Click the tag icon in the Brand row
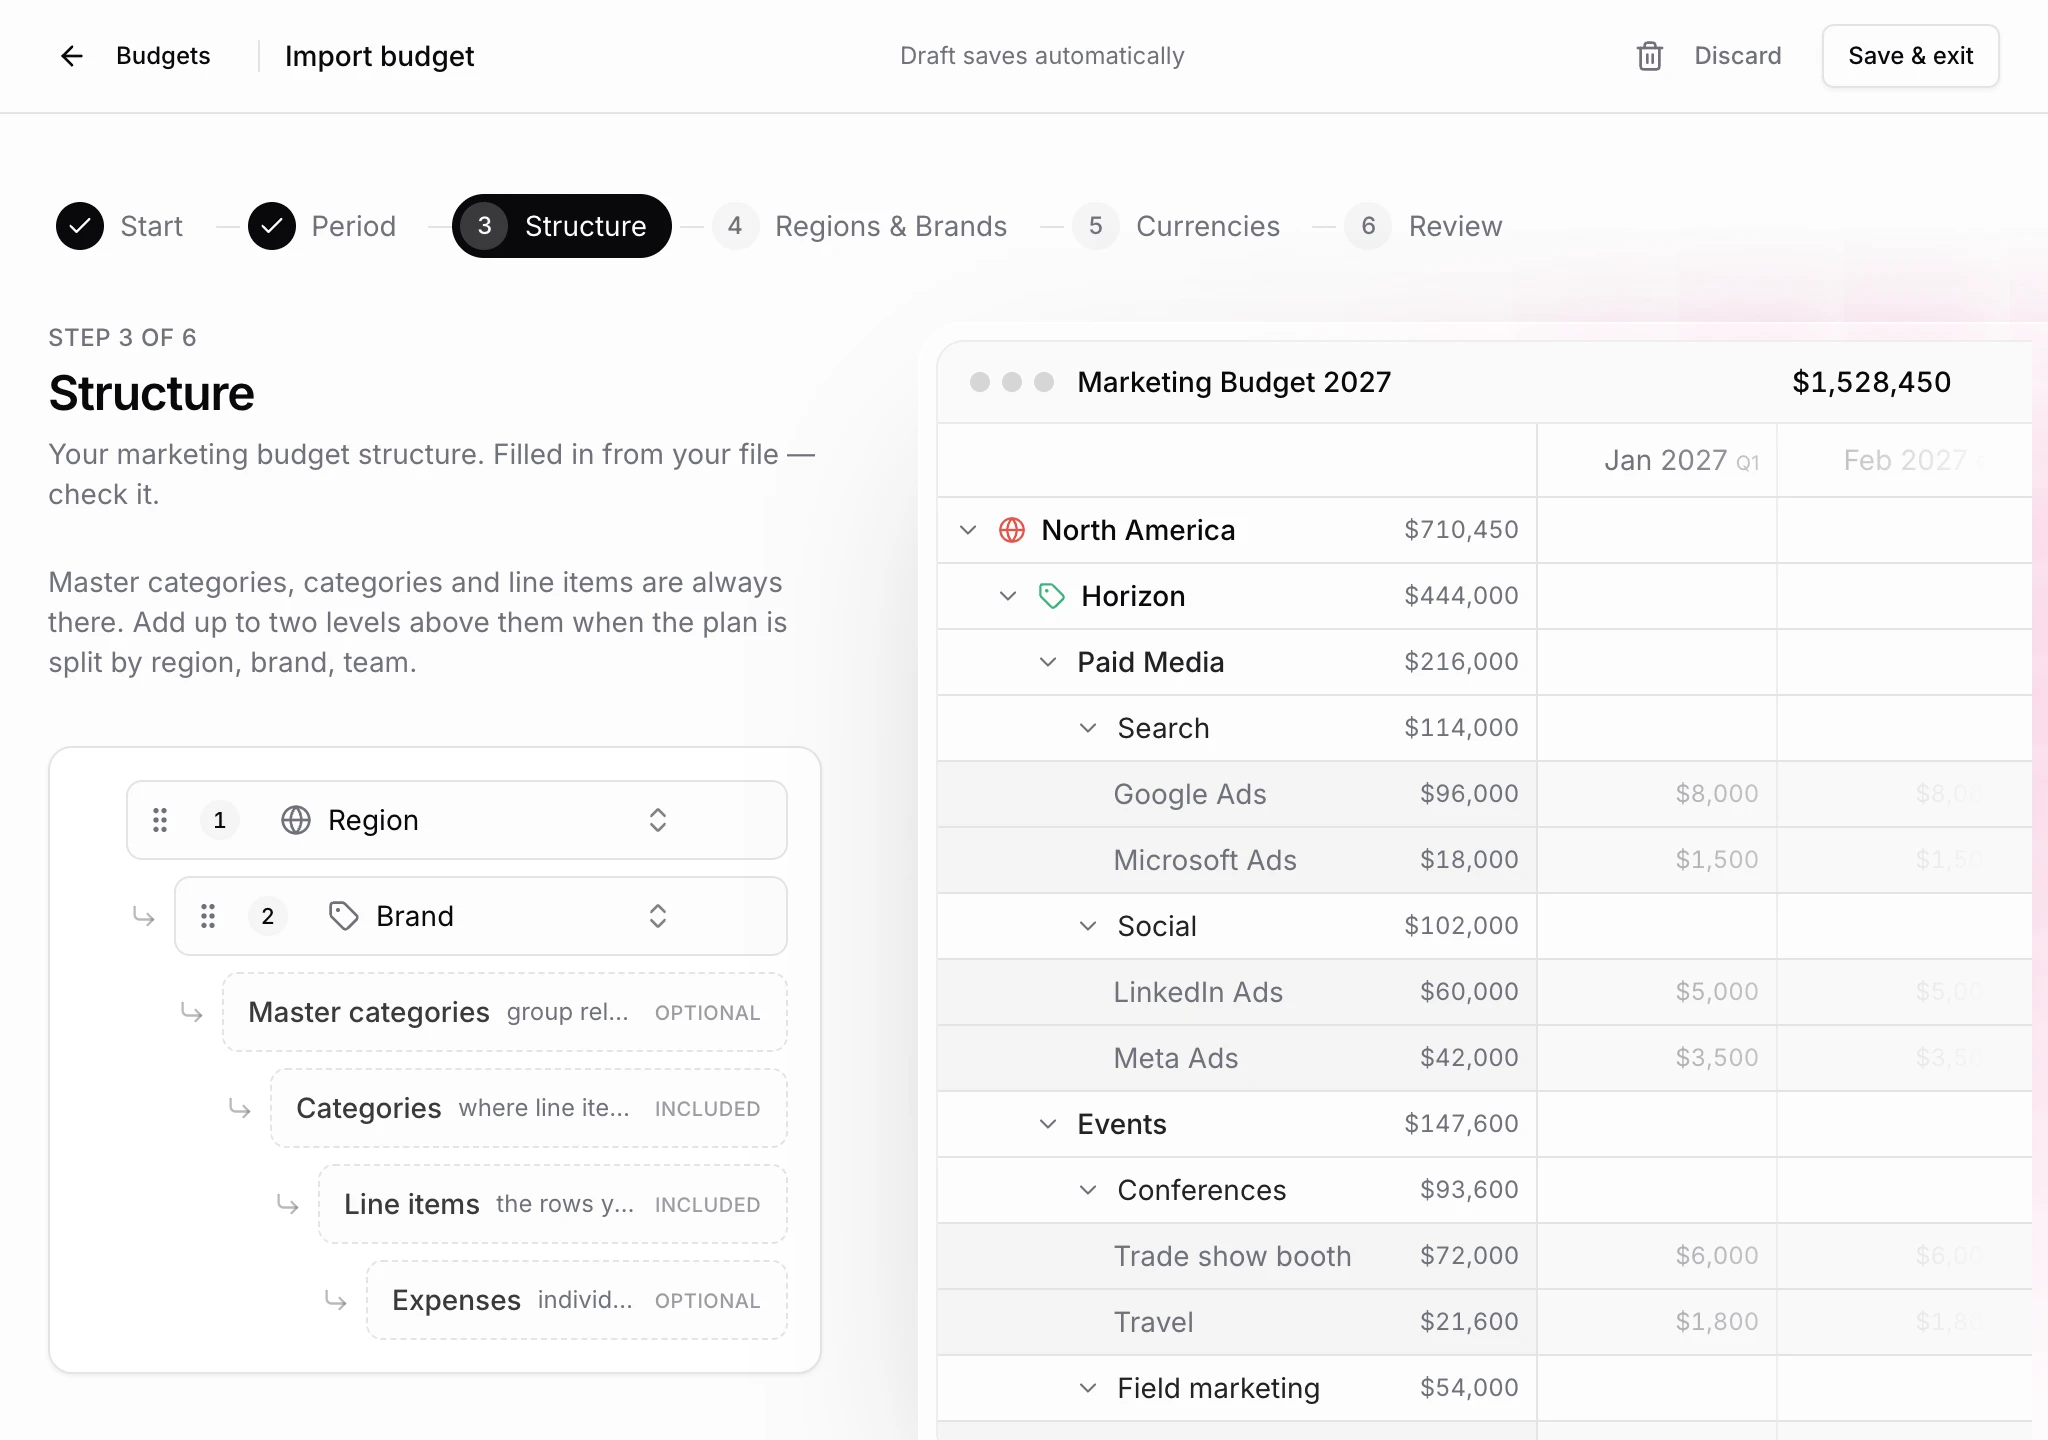 pos(344,916)
